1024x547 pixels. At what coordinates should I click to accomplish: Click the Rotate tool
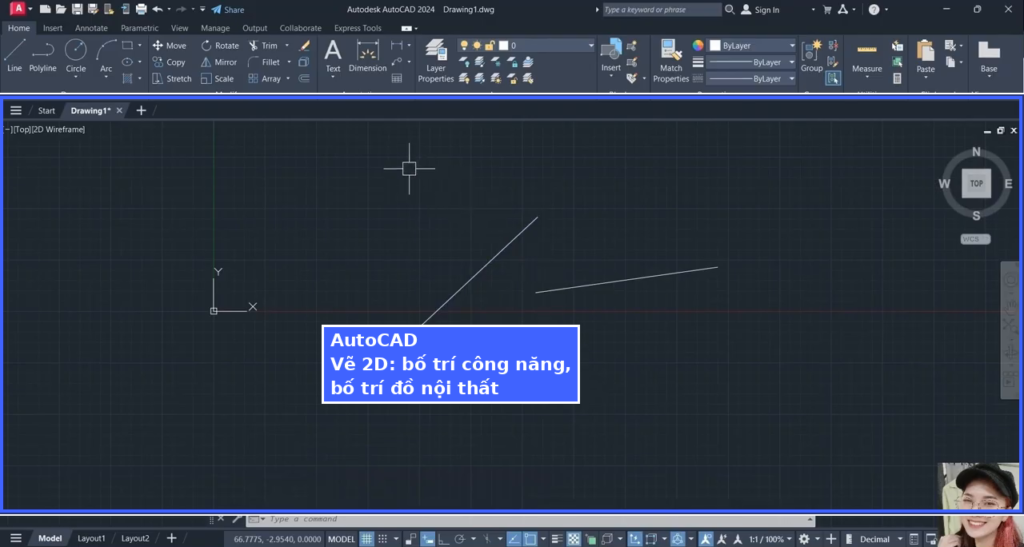220,46
